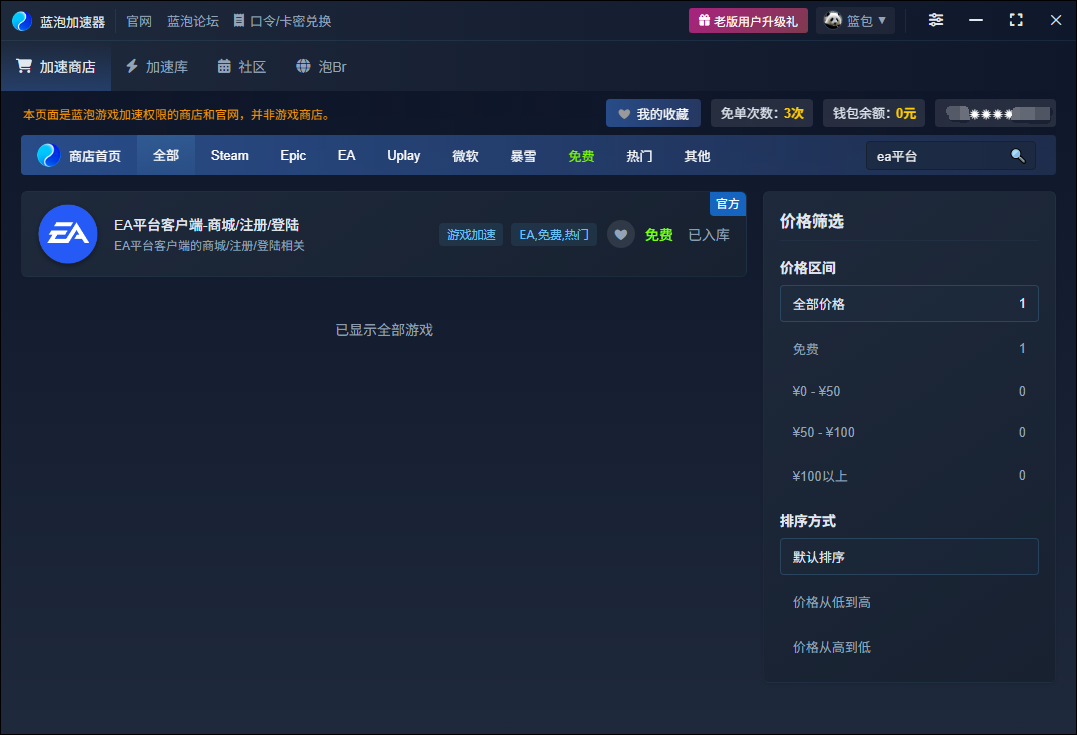Click the shopping cart icon
Screen dimensions: 1077x735
(24, 66)
